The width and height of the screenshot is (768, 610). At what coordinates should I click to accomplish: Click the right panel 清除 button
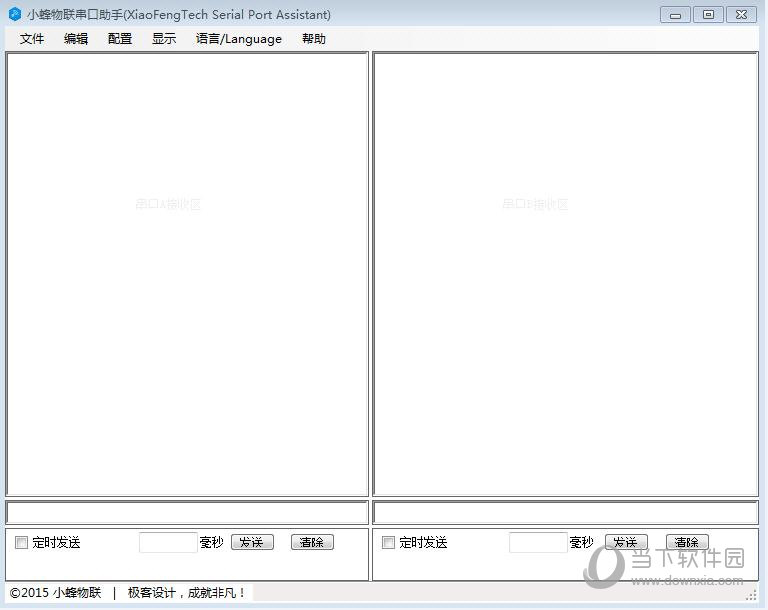pyautogui.click(x=687, y=542)
